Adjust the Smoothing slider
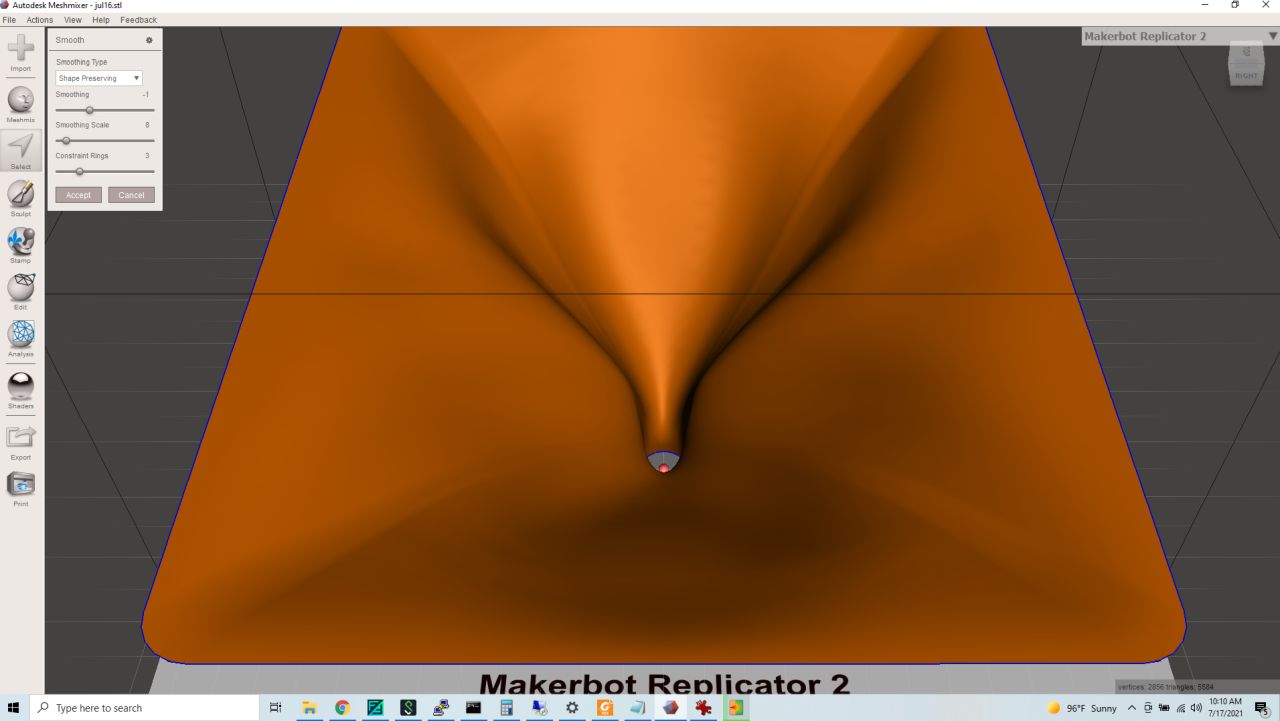 [x=105, y=110]
